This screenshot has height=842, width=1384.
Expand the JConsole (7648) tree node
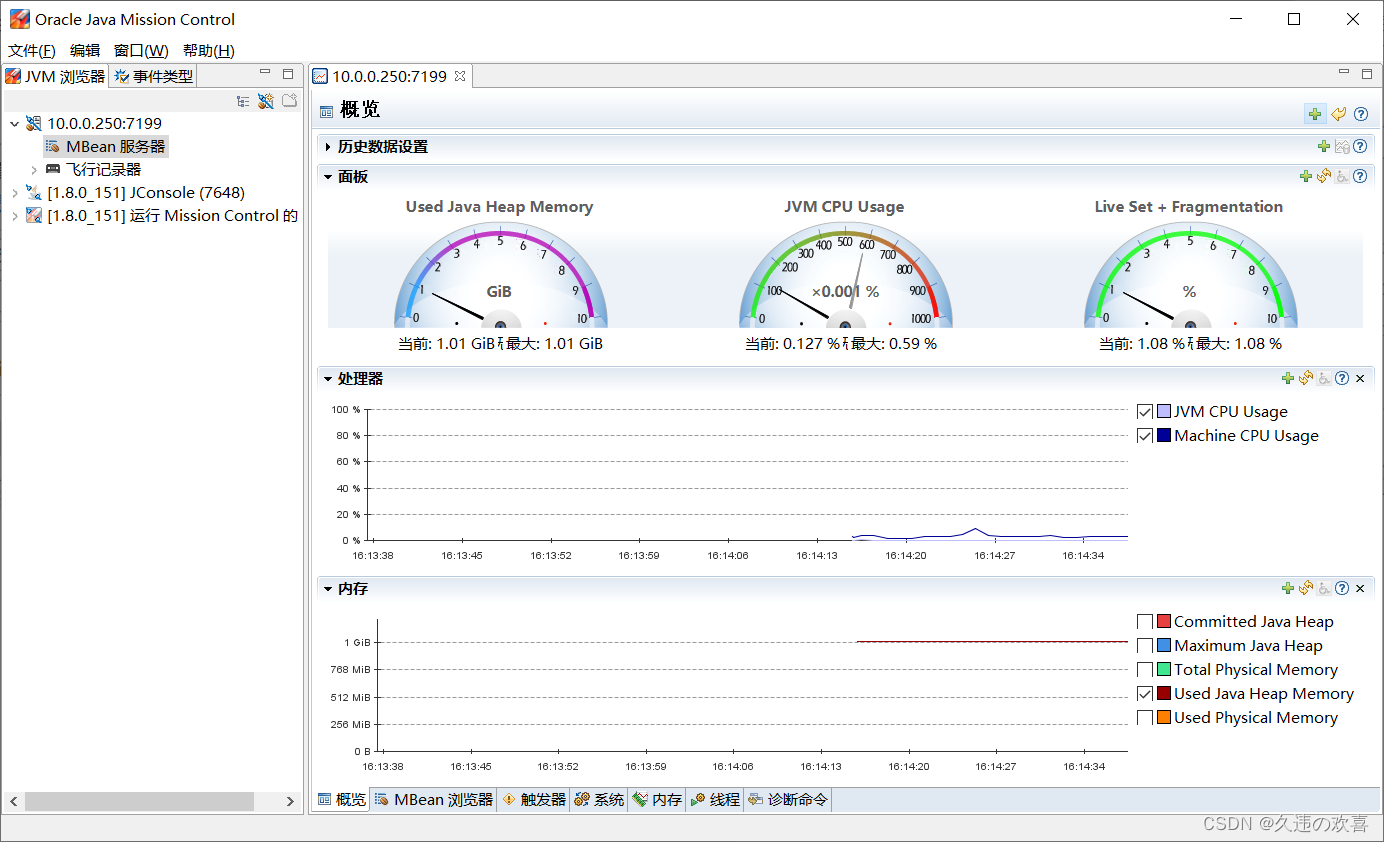point(14,193)
